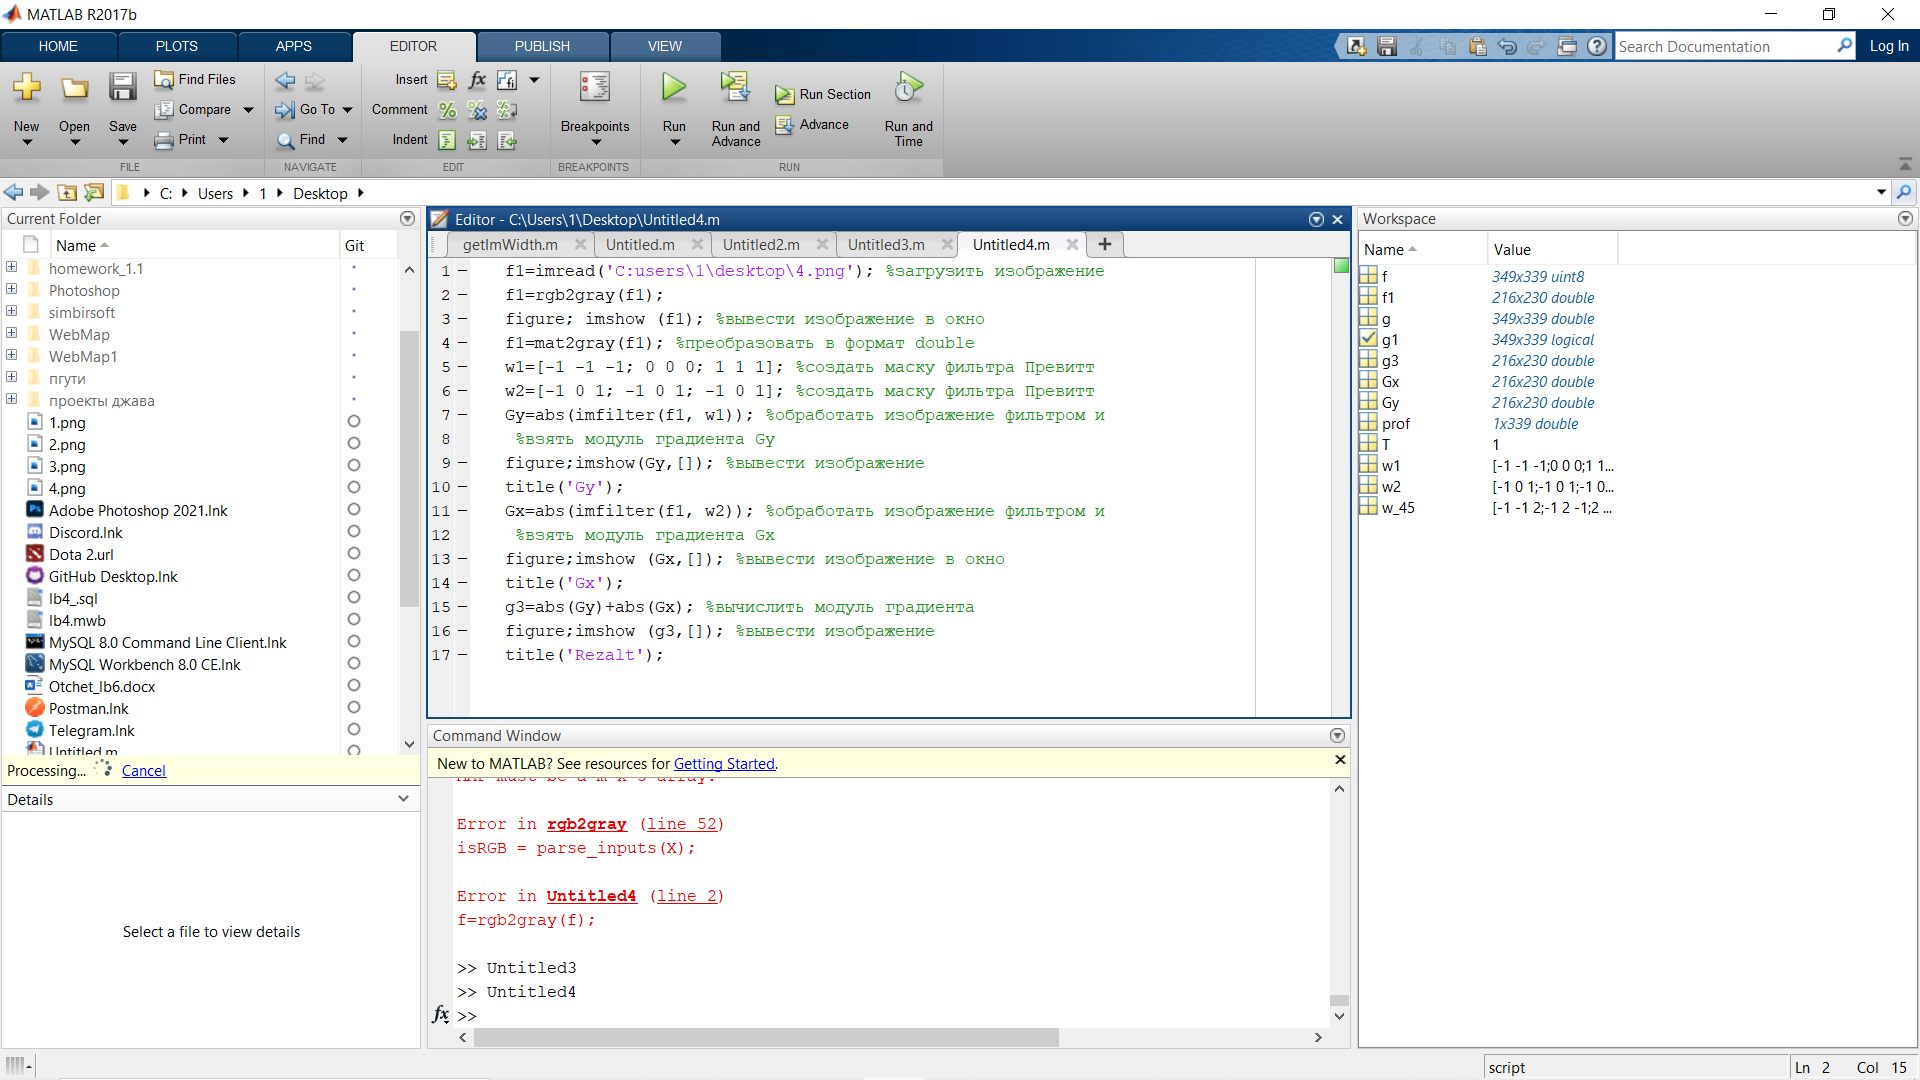Click the Comment percent icon

[447, 110]
